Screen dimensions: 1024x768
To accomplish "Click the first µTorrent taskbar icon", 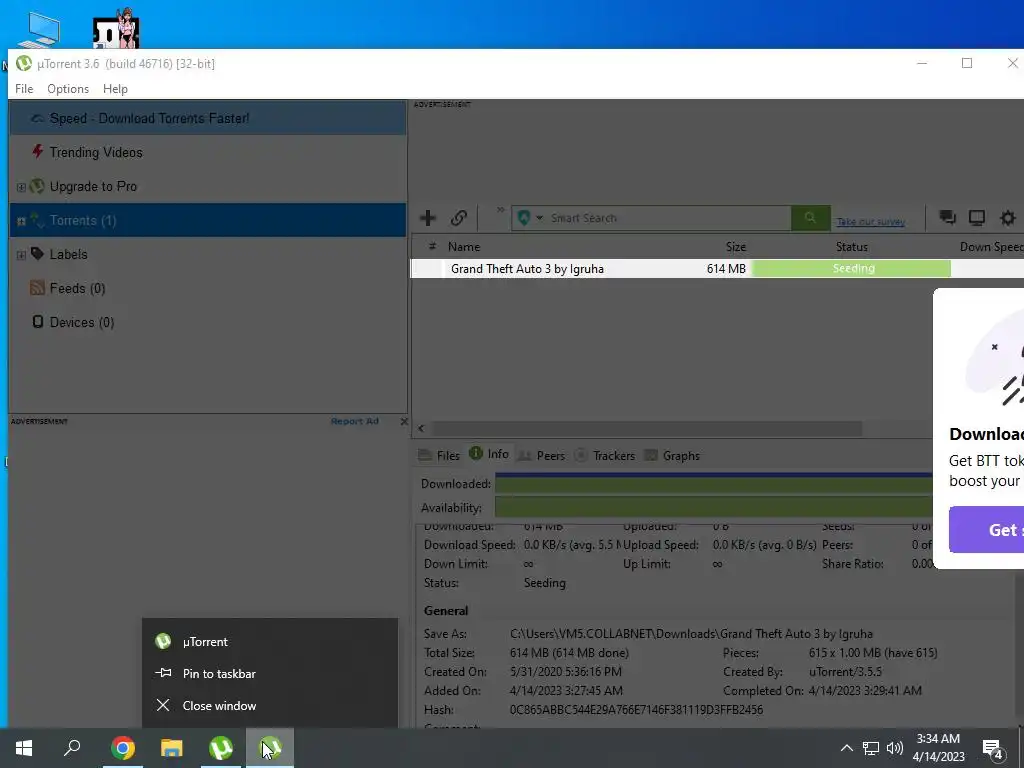I will click(x=221, y=748).
